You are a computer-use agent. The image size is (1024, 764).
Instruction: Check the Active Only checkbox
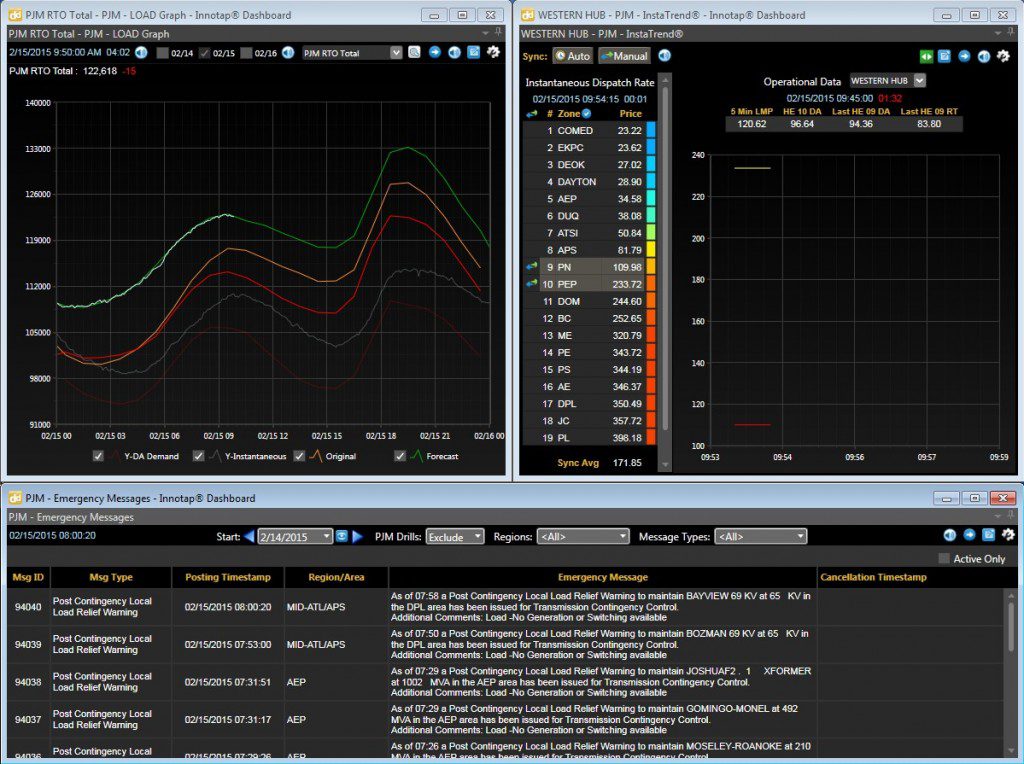click(x=944, y=558)
